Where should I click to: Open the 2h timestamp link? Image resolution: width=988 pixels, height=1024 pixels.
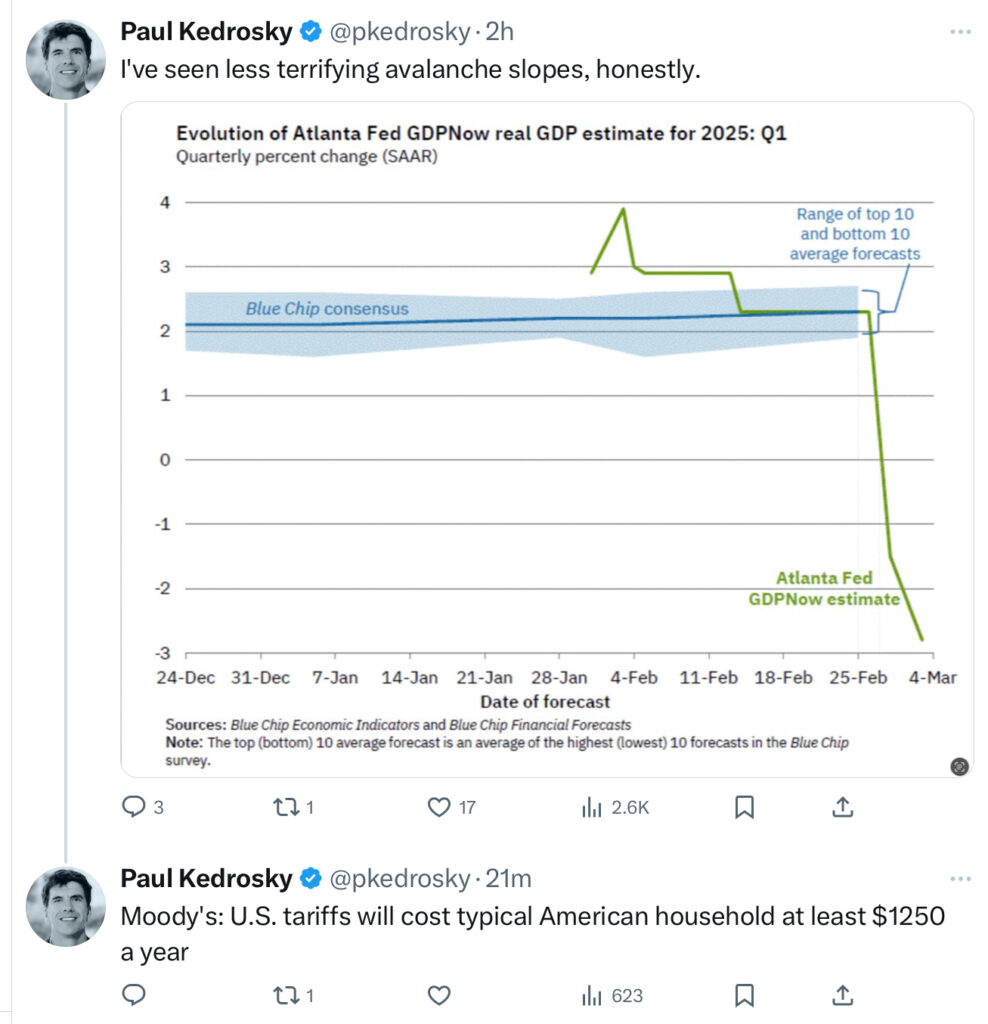coord(500,32)
